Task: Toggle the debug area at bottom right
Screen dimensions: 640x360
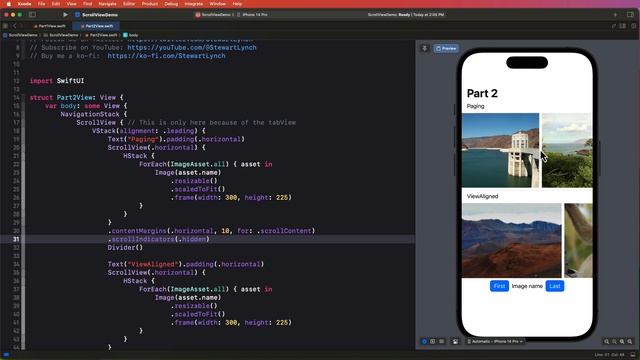Action: click(633, 355)
